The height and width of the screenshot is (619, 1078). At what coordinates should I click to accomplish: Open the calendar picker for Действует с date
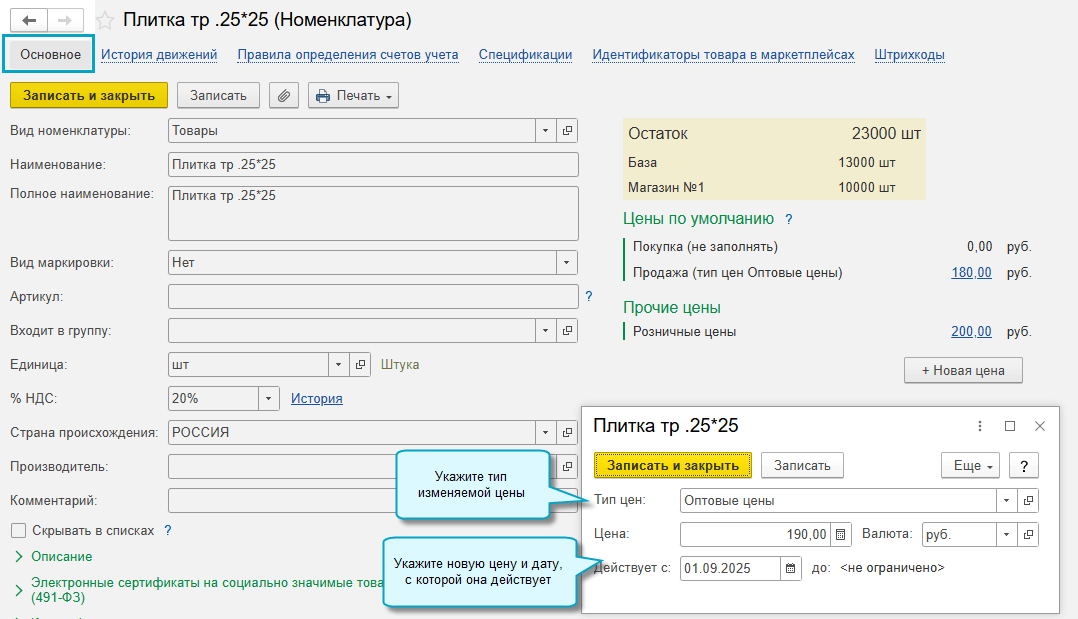click(x=791, y=568)
